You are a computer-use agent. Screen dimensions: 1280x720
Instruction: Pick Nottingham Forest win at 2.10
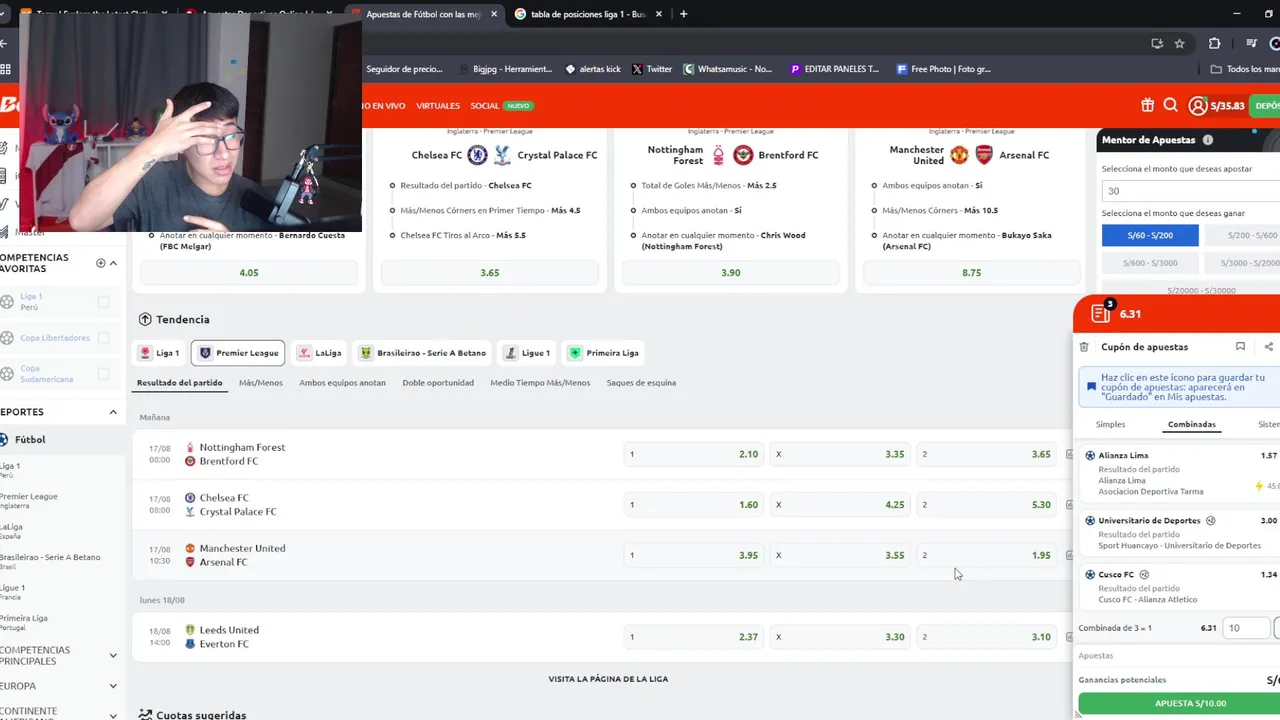click(x=694, y=454)
